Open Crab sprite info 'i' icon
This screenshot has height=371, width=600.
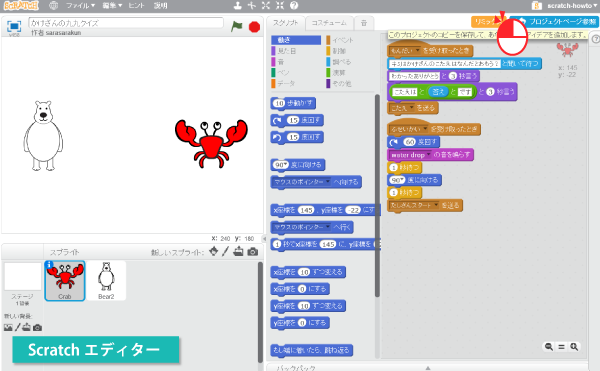coord(49,264)
